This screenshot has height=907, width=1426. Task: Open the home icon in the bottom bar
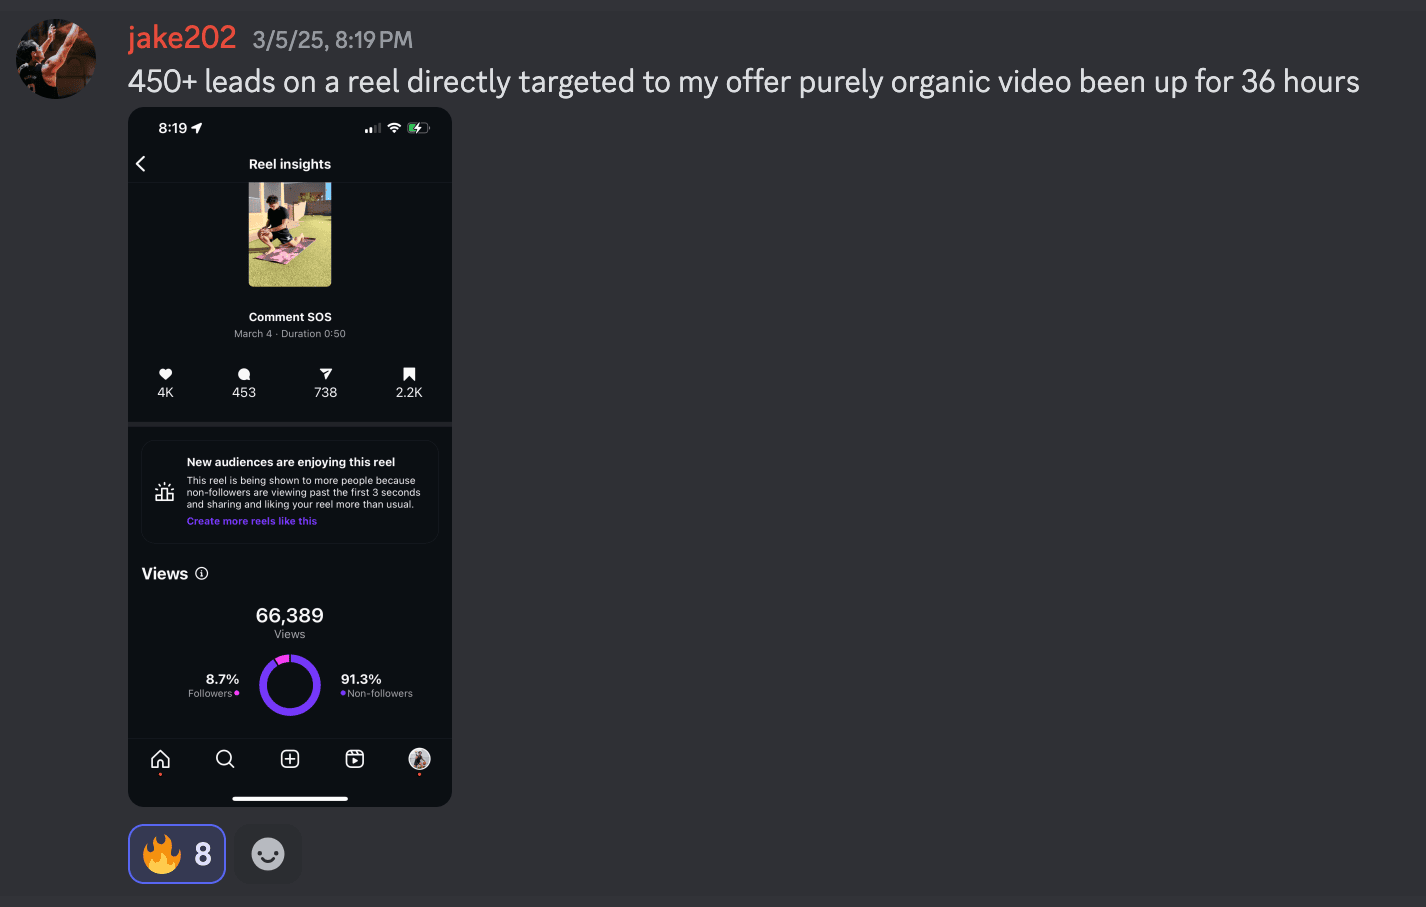point(160,759)
